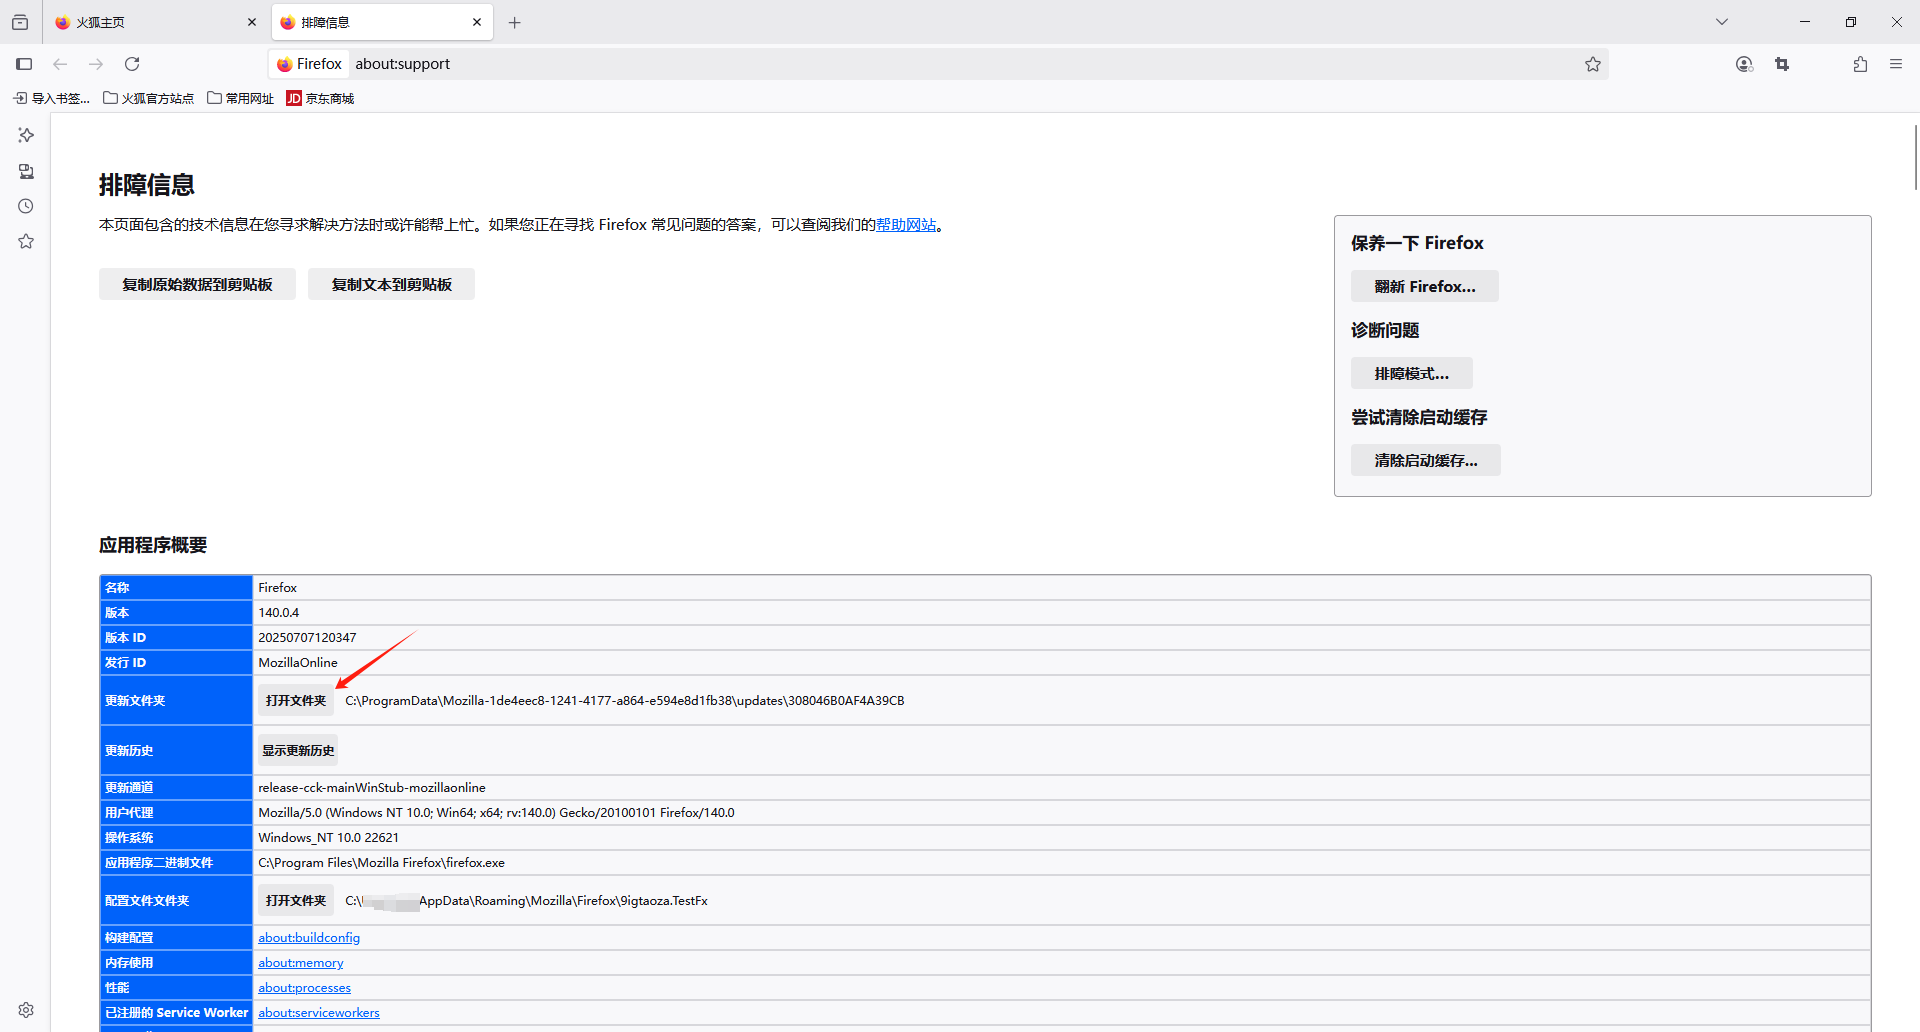The image size is (1920, 1032).
Task: Click the 更新文件夹 row header
Action: 176,700
